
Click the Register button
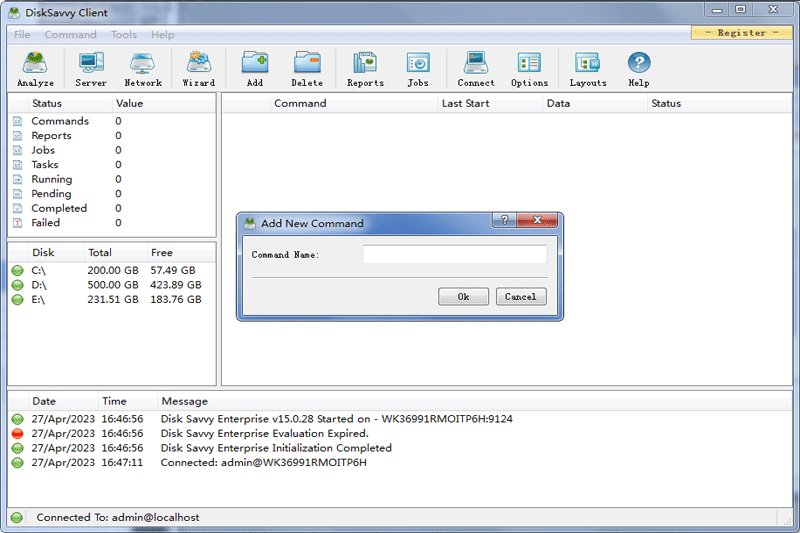tap(741, 33)
